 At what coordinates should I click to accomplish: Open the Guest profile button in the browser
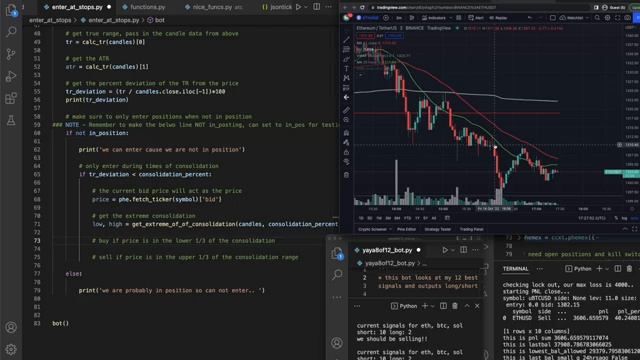pos(614,7)
